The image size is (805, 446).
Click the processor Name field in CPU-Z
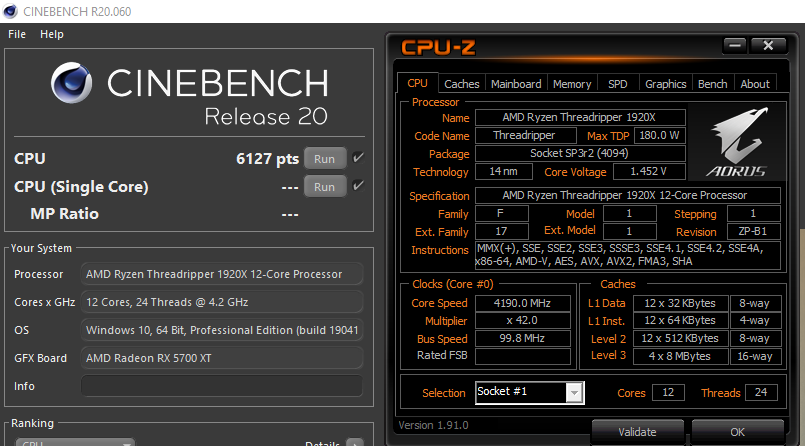click(580, 117)
